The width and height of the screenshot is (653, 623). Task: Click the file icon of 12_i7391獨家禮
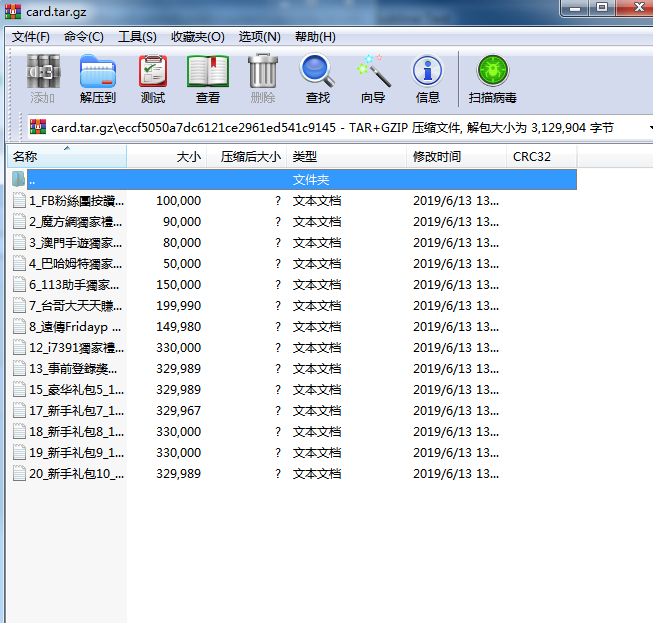pos(19,347)
